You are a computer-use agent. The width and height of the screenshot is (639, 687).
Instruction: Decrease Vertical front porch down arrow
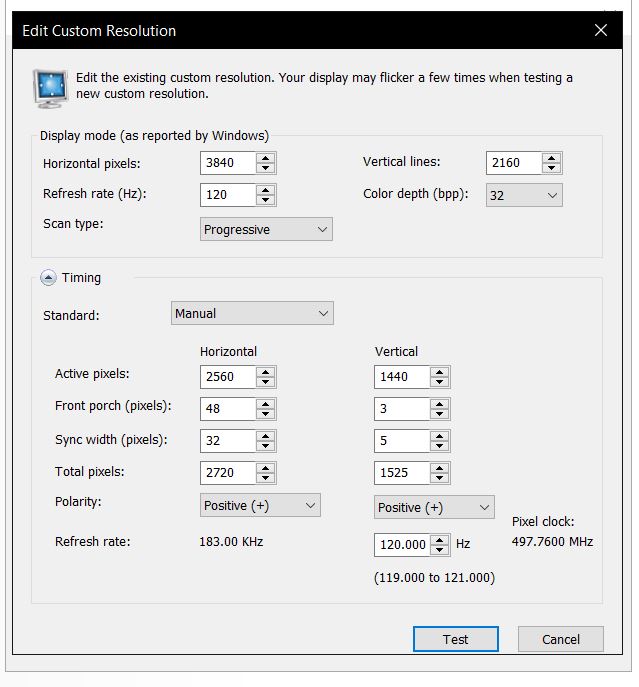(x=440, y=414)
